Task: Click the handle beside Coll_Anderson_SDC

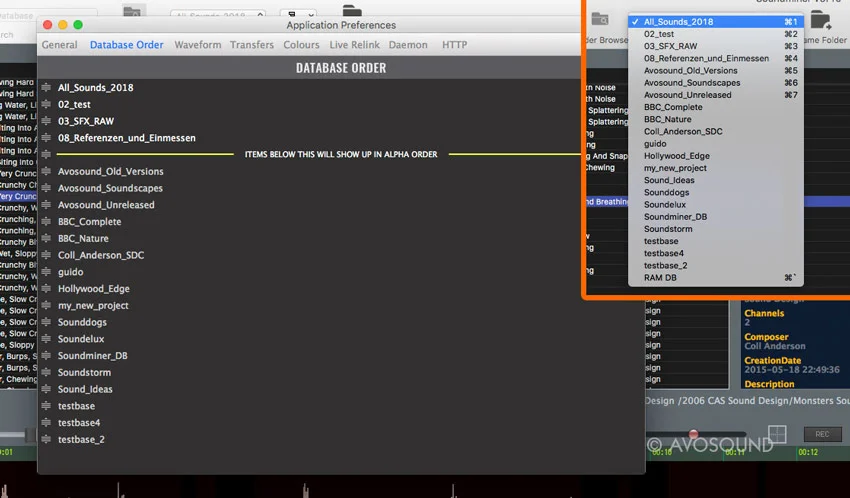Action: click(46, 255)
